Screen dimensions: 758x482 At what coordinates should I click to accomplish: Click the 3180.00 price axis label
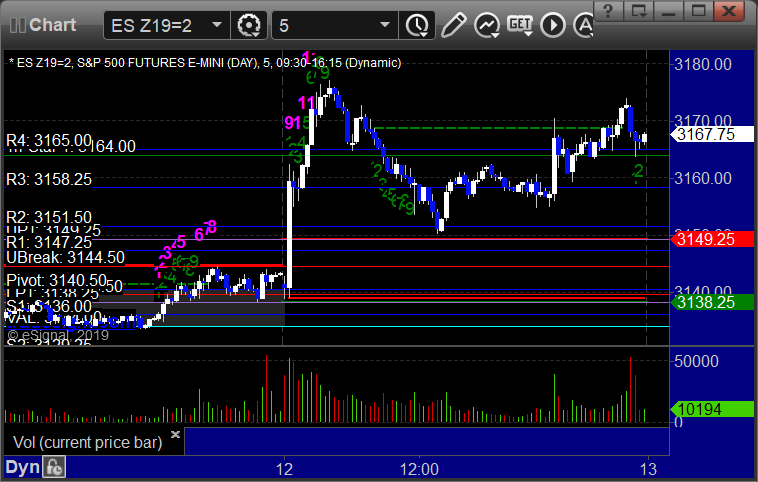click(703, 64)
